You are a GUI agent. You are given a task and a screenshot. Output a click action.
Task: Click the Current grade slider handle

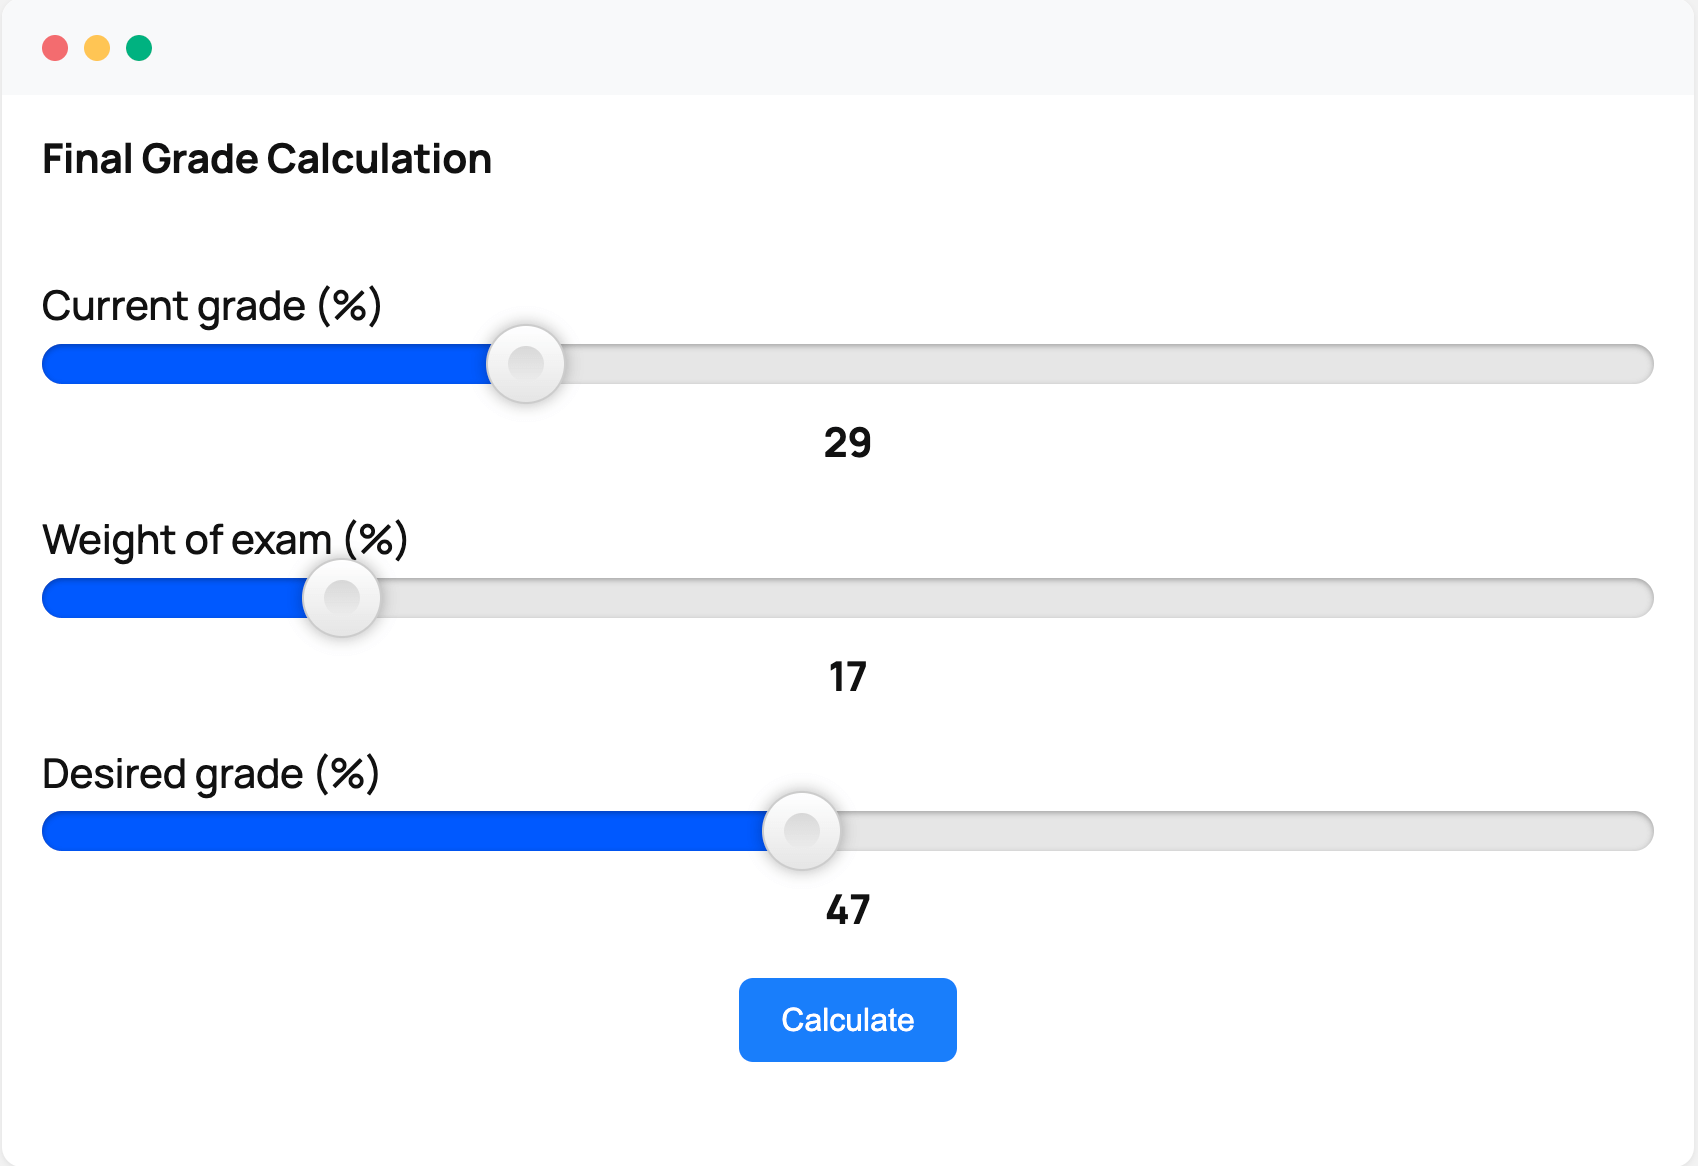coord(525,364)
